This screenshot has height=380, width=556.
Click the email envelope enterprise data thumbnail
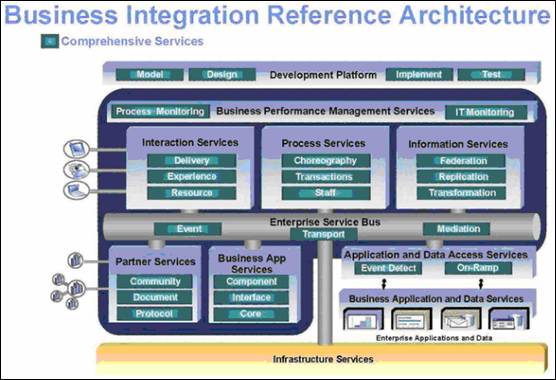click(461, 319)
